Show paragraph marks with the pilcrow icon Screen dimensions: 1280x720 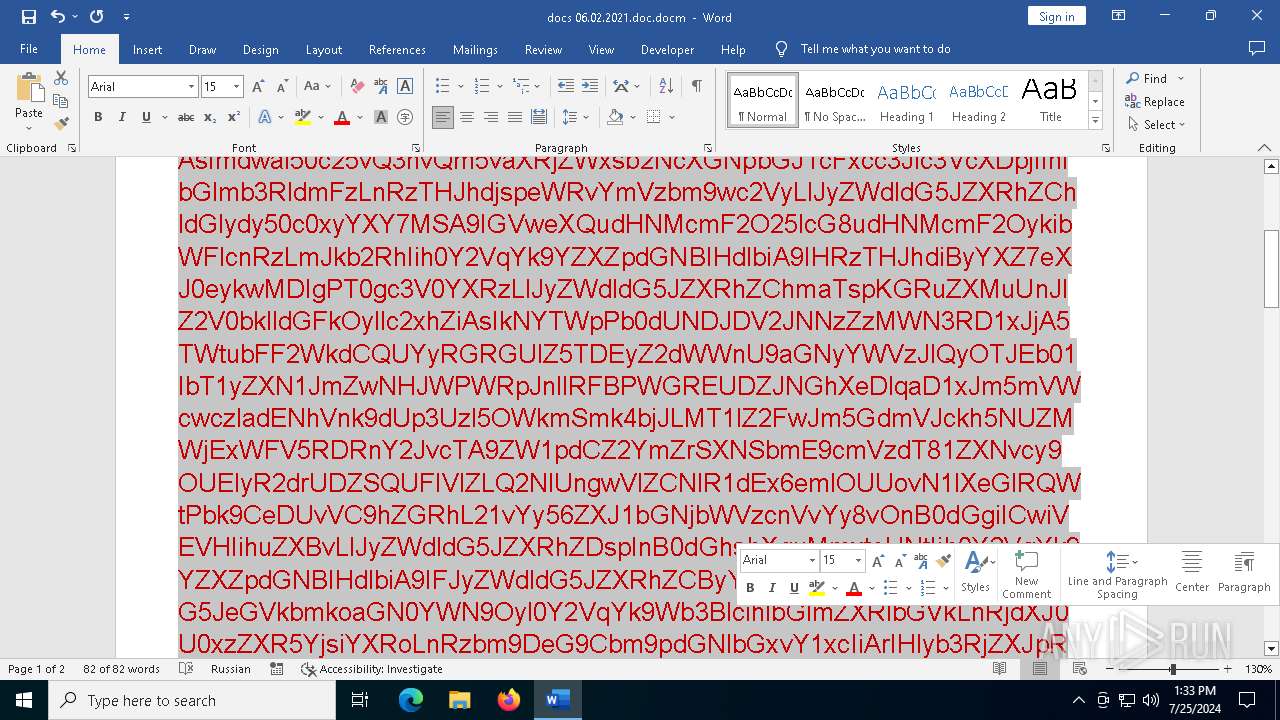696,87
